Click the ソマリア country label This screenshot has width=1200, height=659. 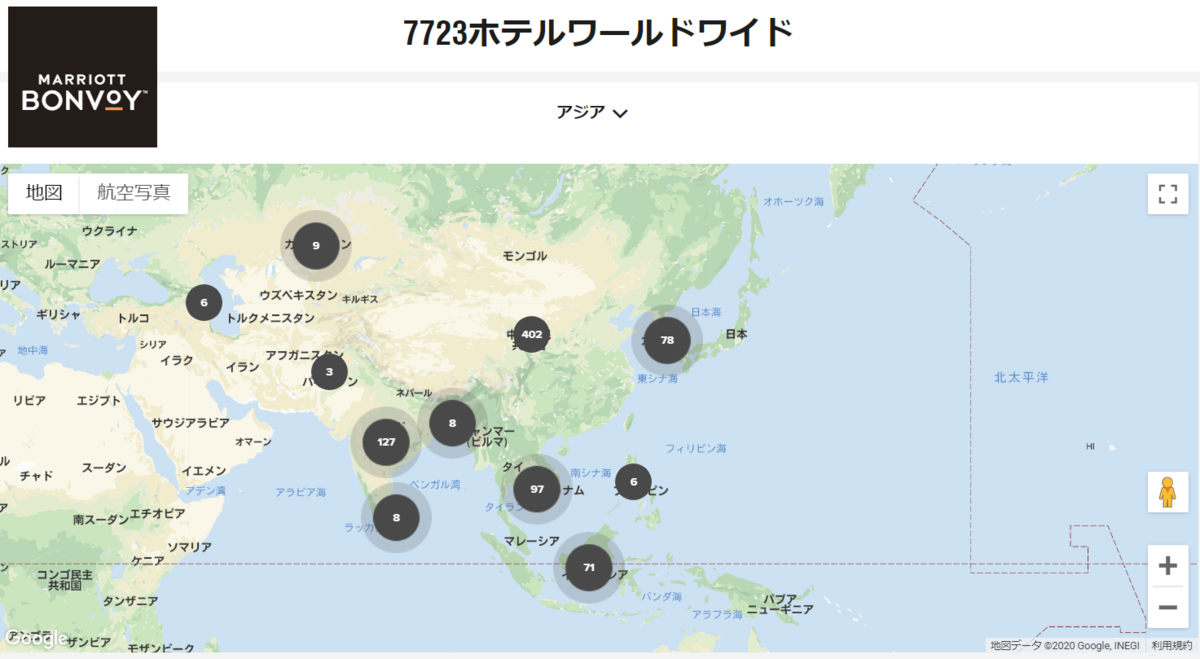[189, 547]
